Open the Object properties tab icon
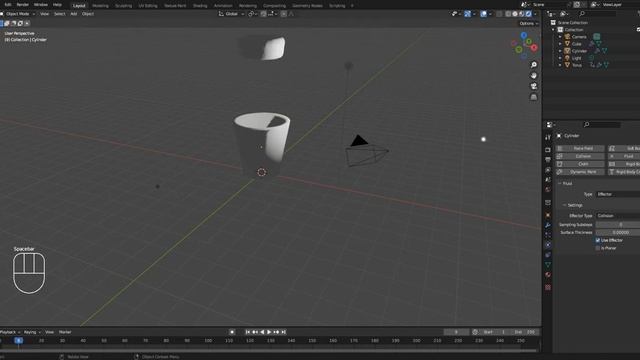The height and width of the screenshot is (360, 640). [548, 215]
